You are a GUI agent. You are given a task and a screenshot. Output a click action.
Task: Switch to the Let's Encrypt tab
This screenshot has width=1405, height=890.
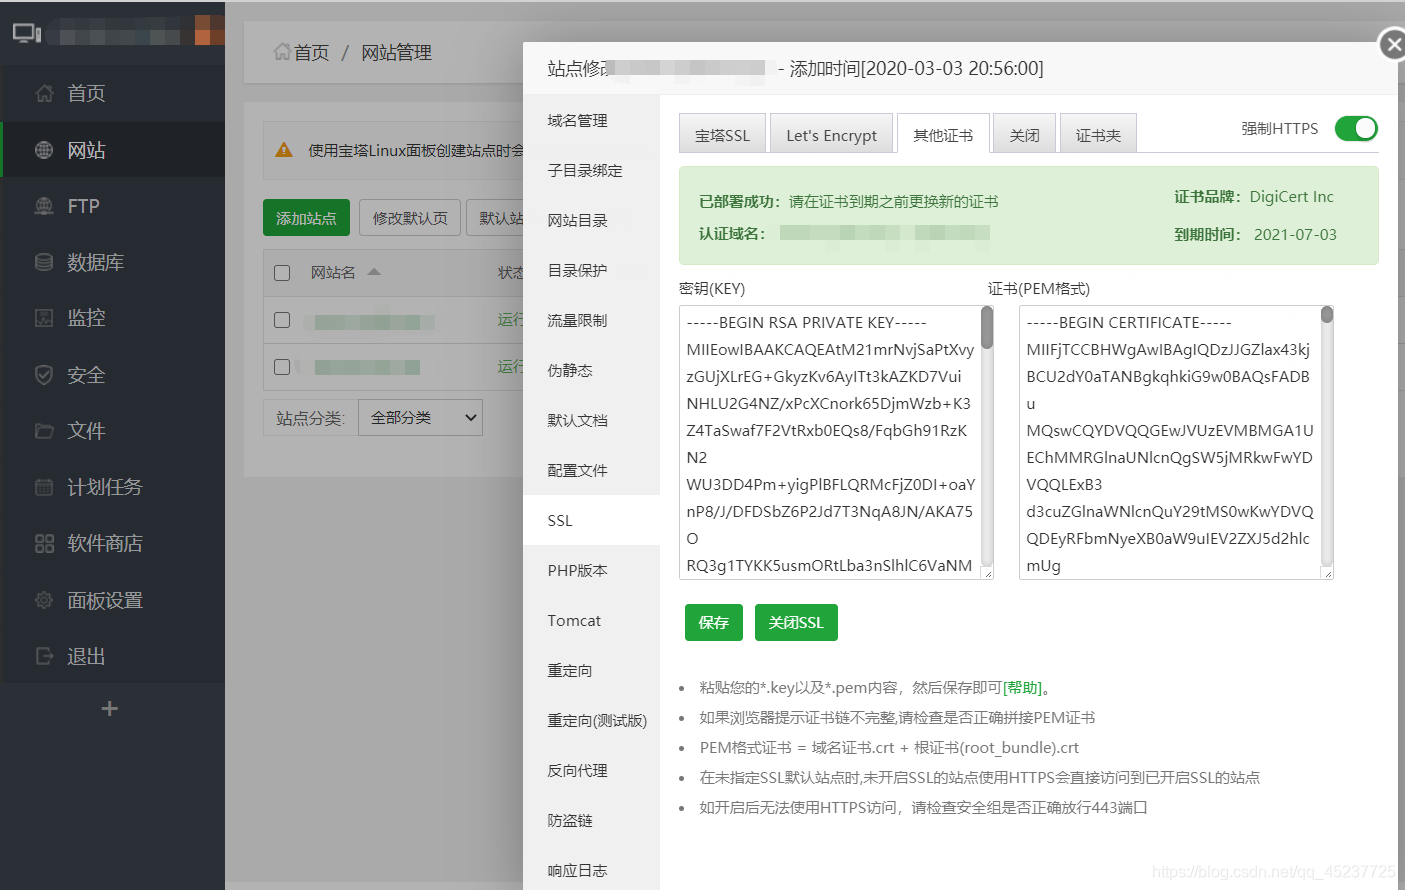(831, 134)
